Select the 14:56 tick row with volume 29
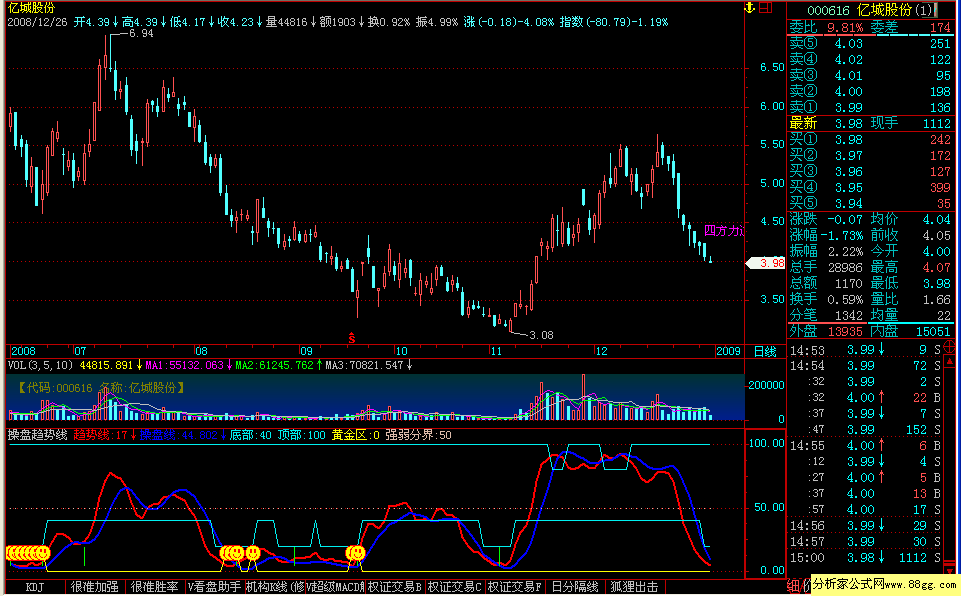The height and width of the screenshot is (596, 961). click(865, 525)
